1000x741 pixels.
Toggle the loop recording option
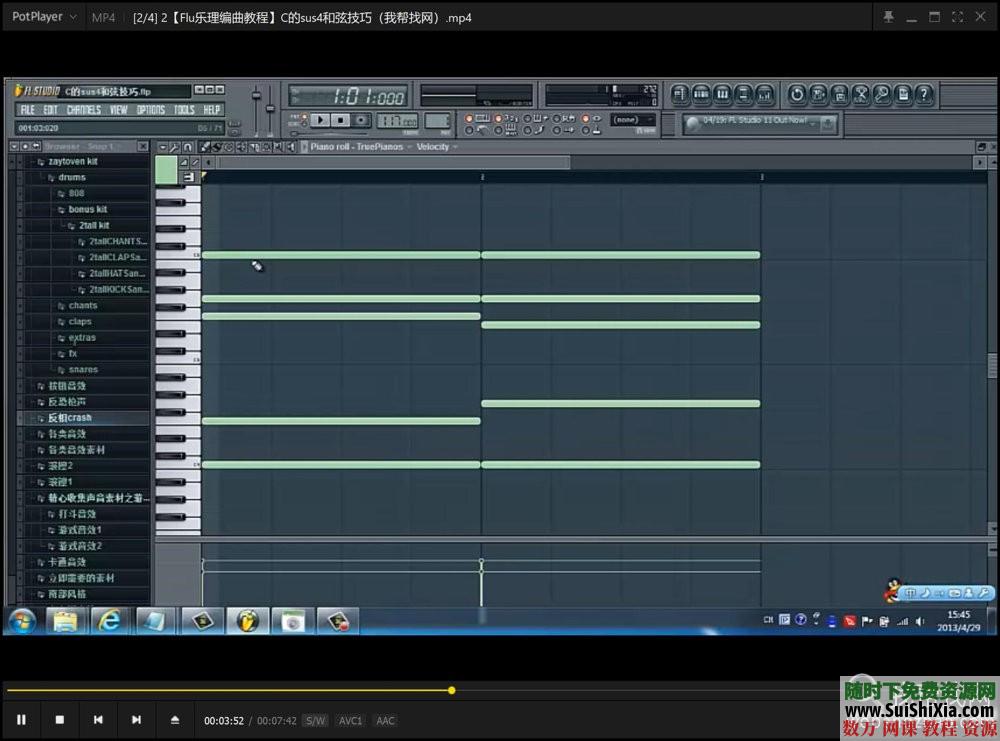click(x=566, y=119)
